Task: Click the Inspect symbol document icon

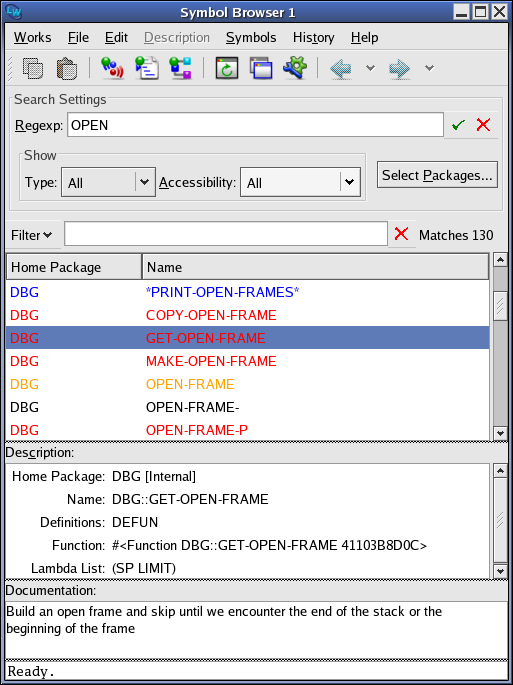Action: pos(146,68)
